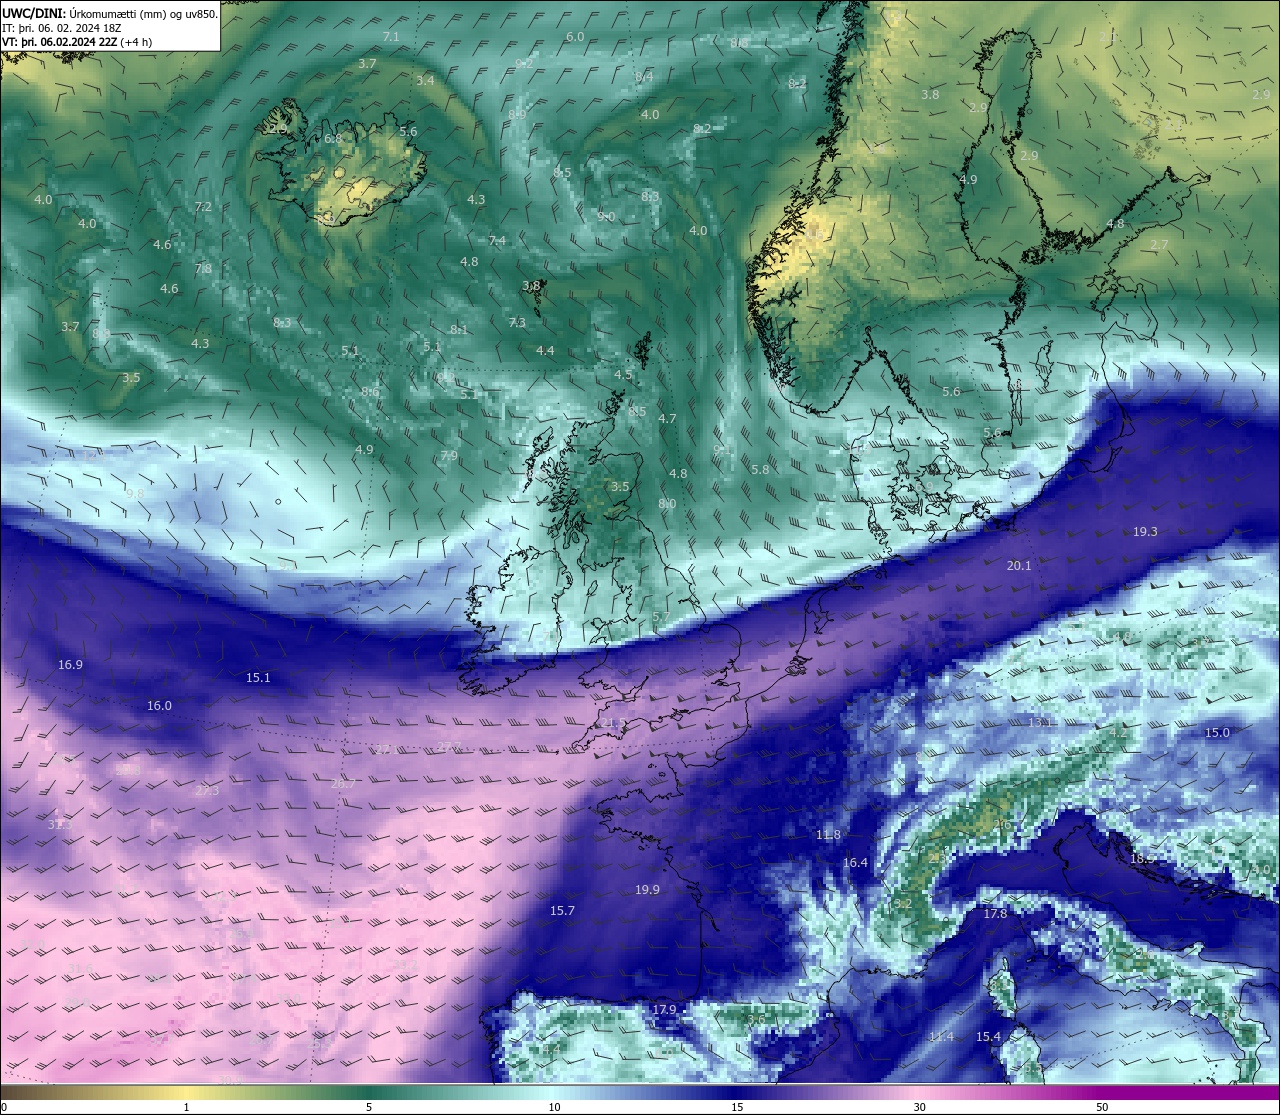The height and width of the screenshot is (1115, 1280).
Task: Click the 11.8 value on the map
Action: [828, 835]
